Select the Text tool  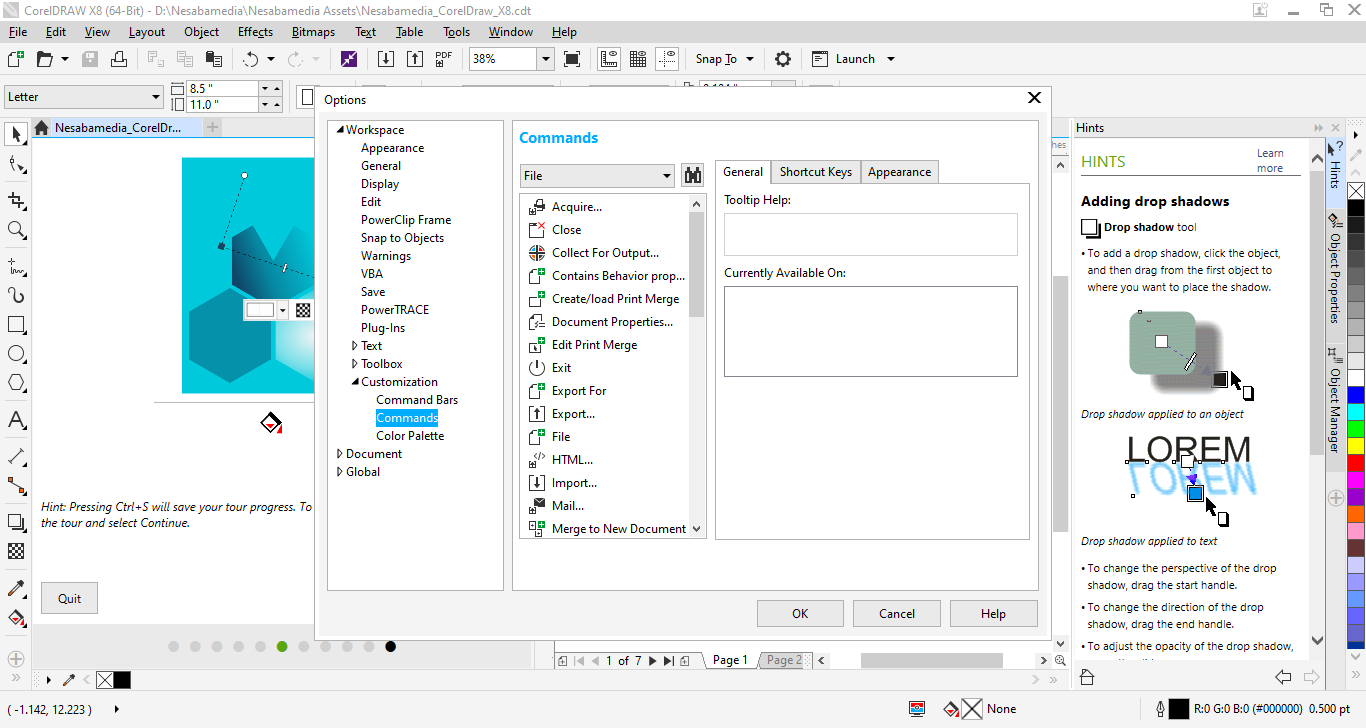point(16,420)
